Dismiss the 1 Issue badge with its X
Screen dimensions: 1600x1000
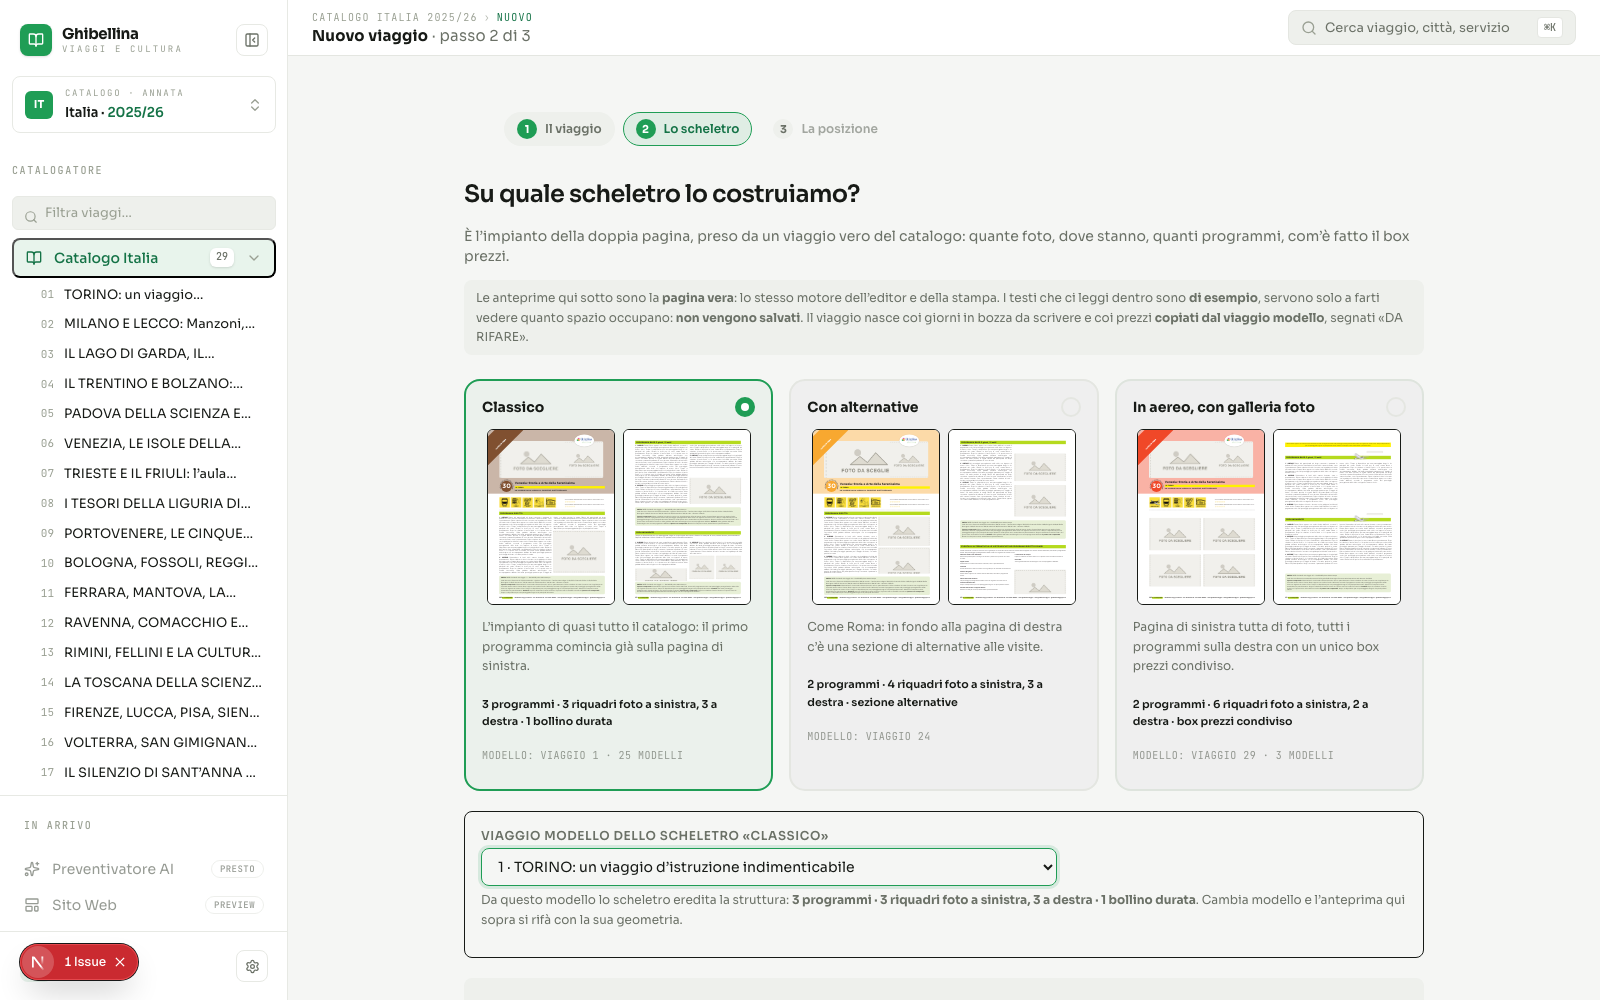120,962
